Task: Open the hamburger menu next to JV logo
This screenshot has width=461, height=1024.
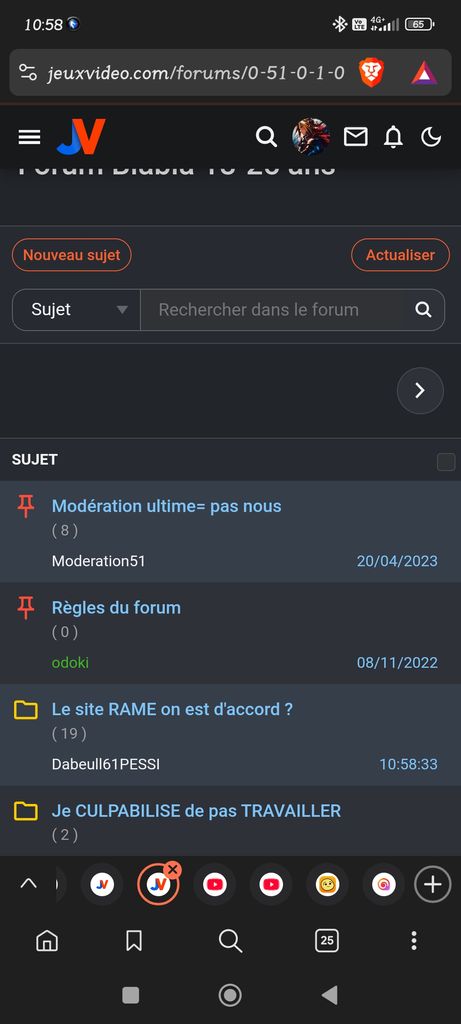Action: point(29,137)
